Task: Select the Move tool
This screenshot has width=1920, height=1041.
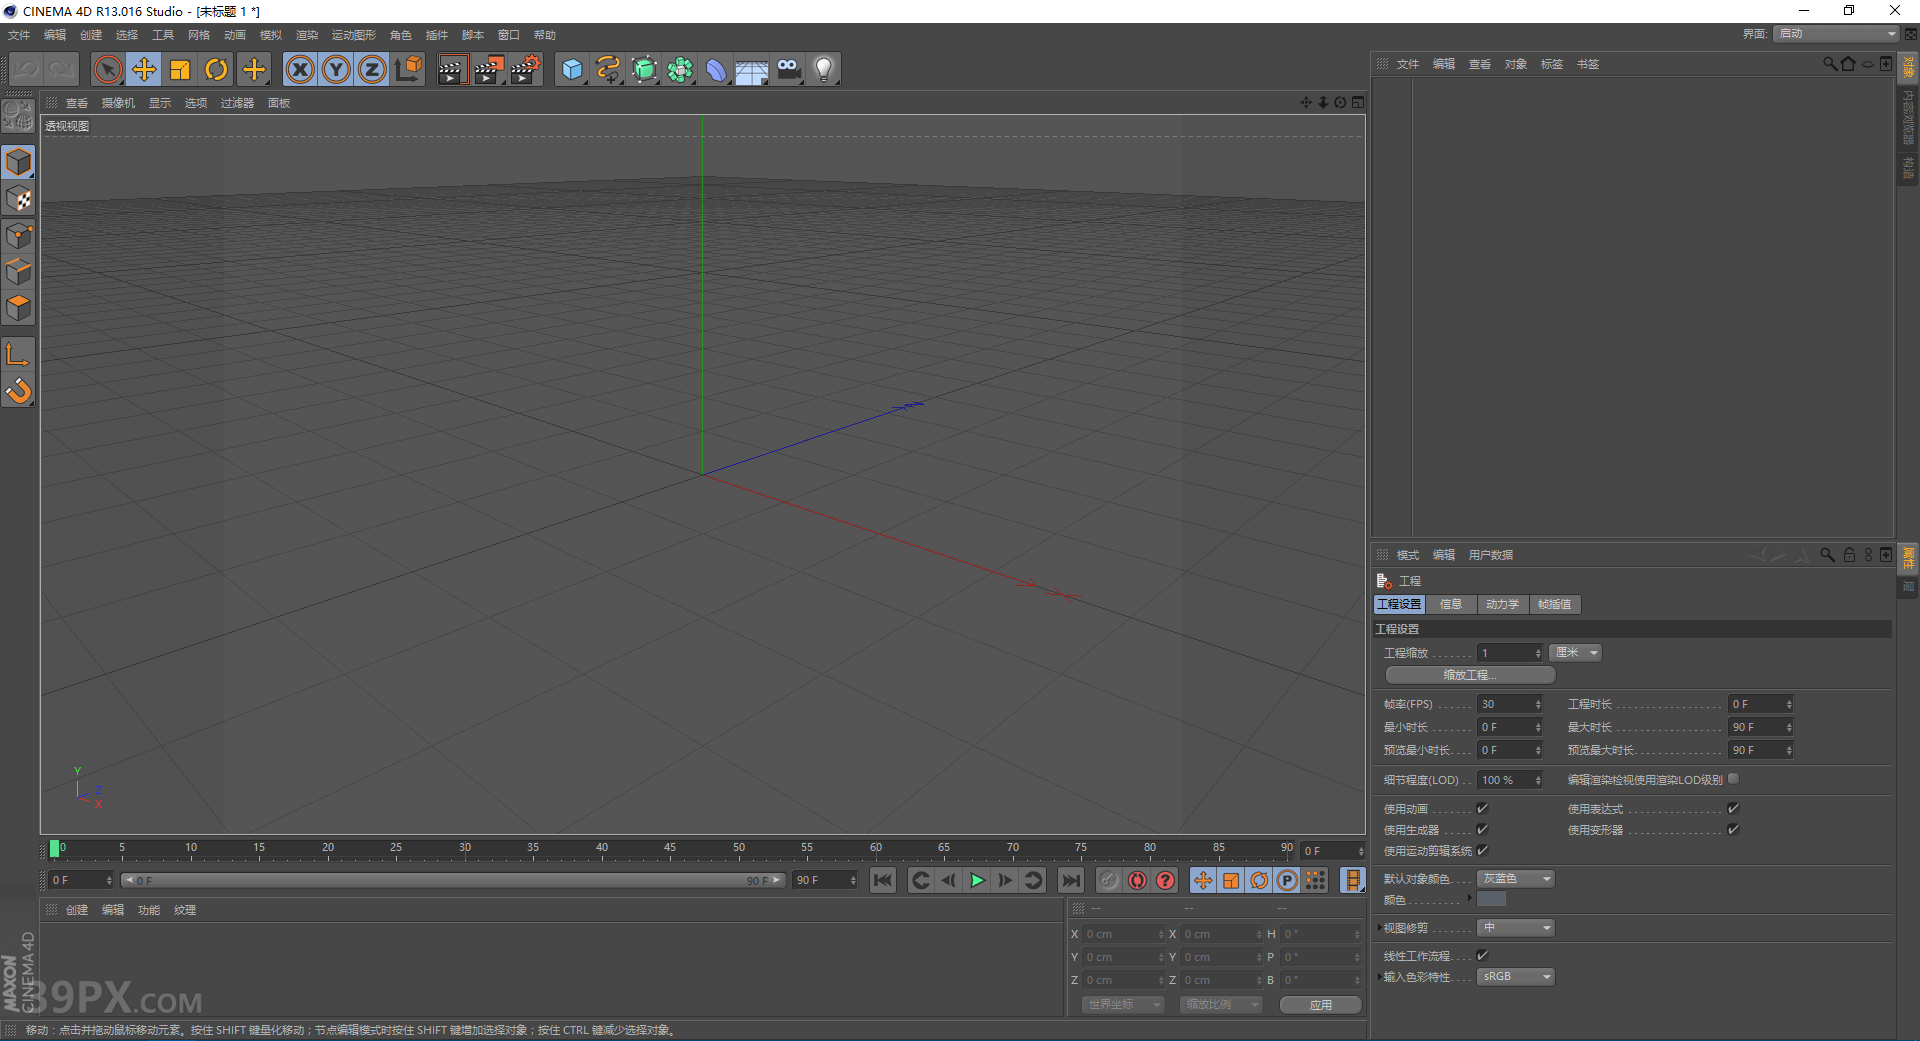Action: pyautogui.click(x=144, y=69)
